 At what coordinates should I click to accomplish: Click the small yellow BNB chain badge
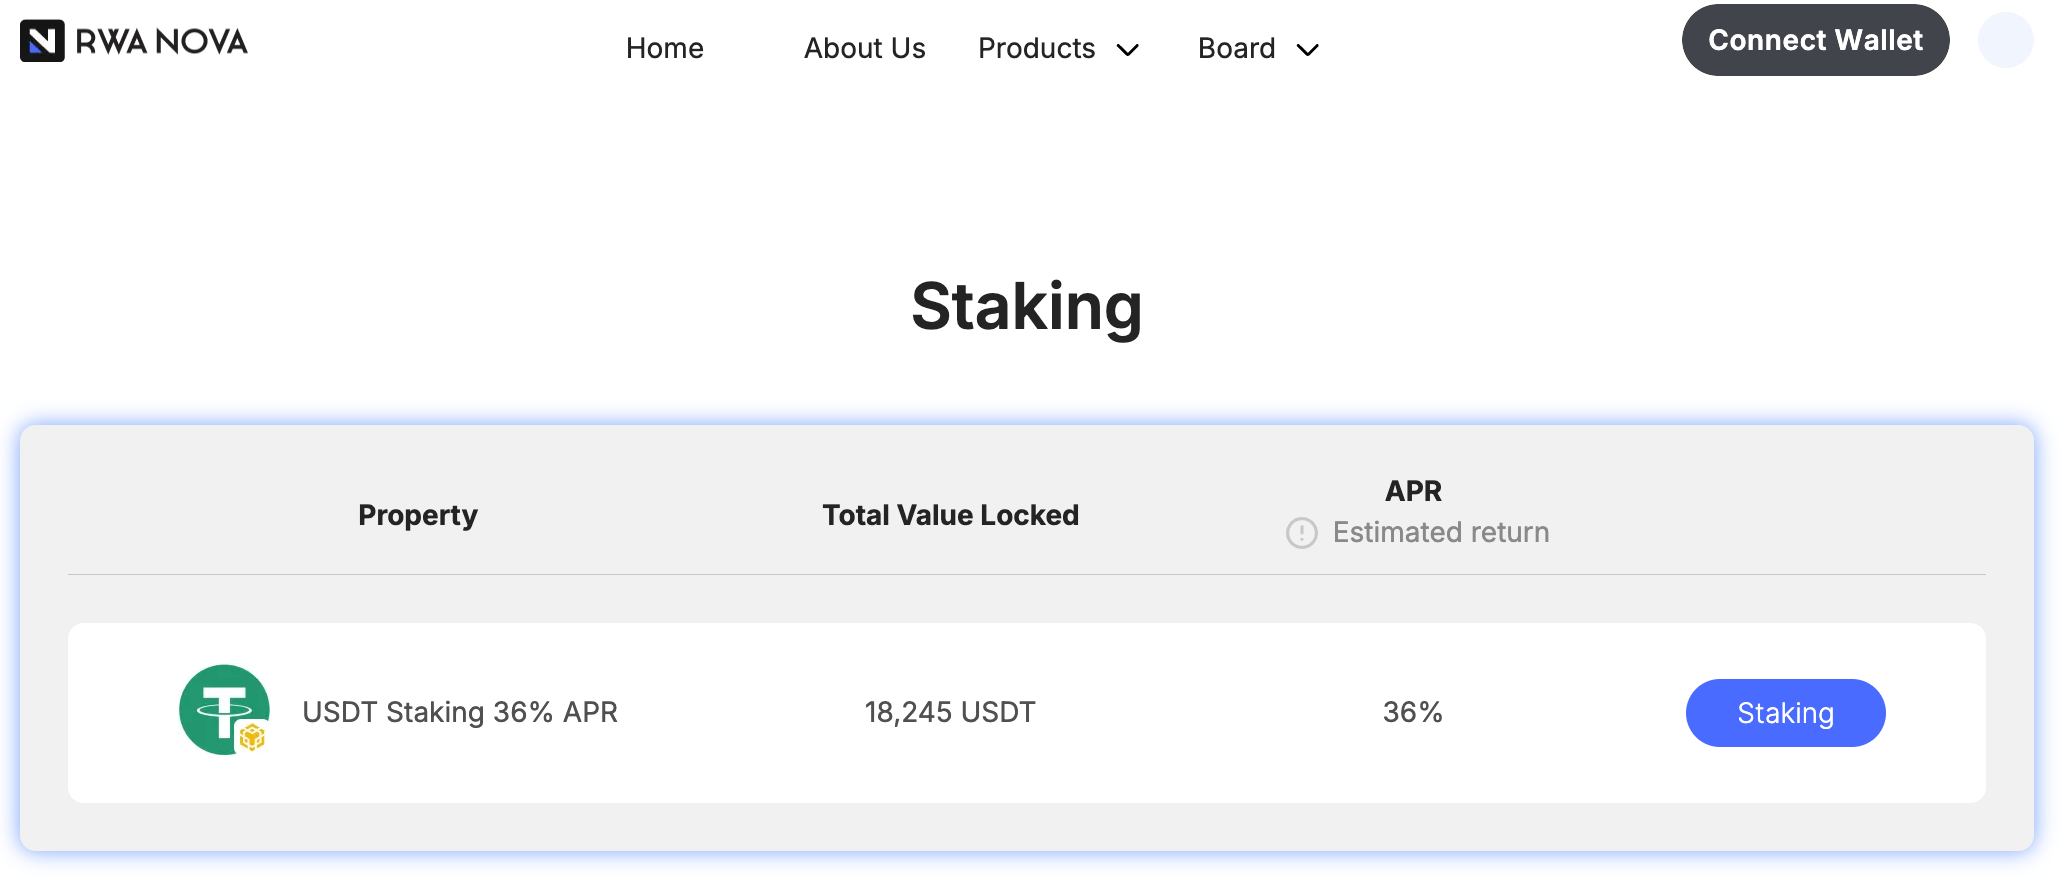click(252, 738)
